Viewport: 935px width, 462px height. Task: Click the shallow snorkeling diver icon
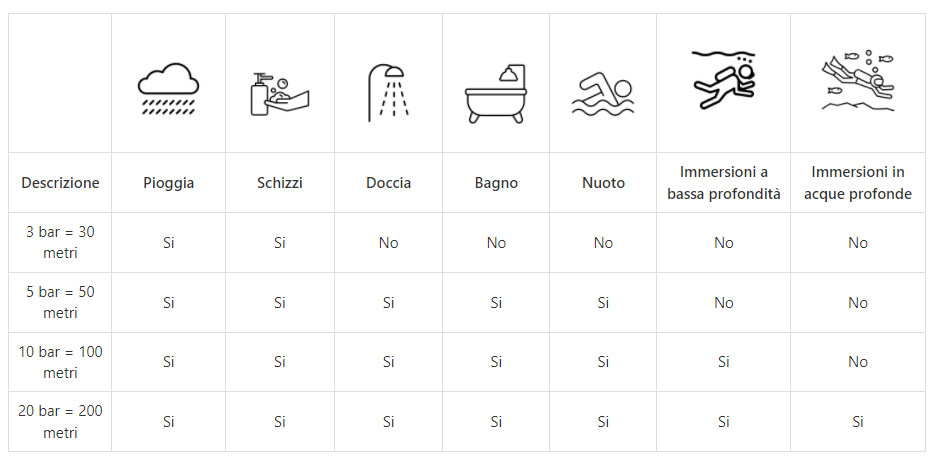pyautogui.click(x=723, y=80)
